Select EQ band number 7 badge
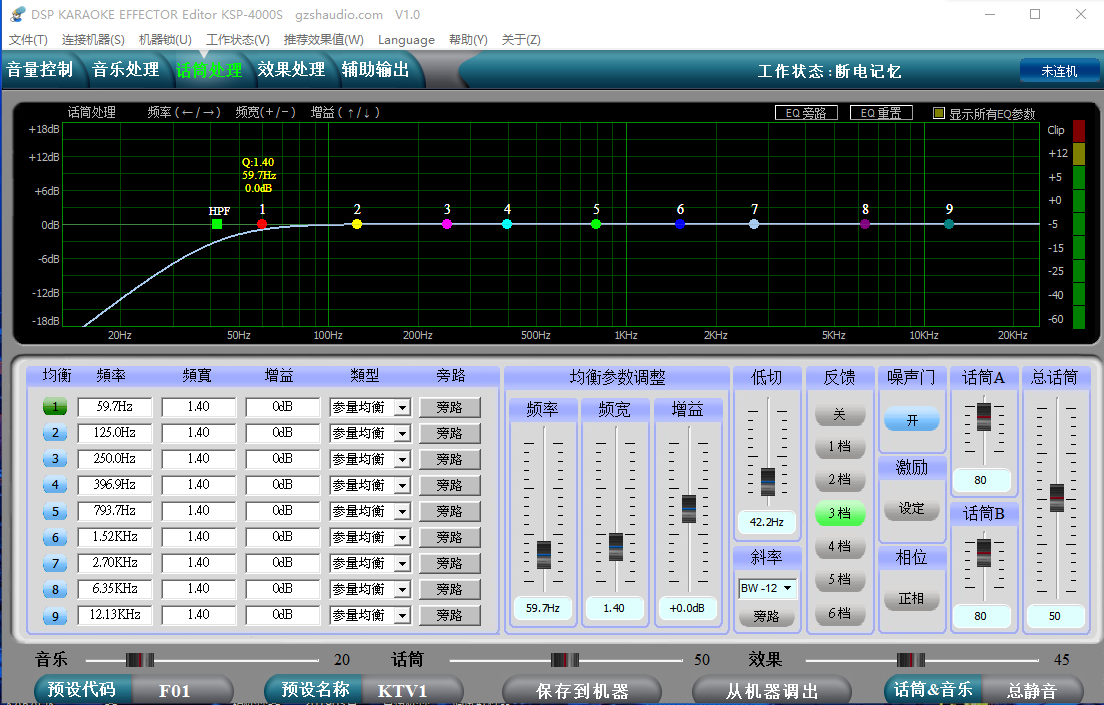Screen dimensions: 1104x705 pyautogui.click(x=55, y=563)
